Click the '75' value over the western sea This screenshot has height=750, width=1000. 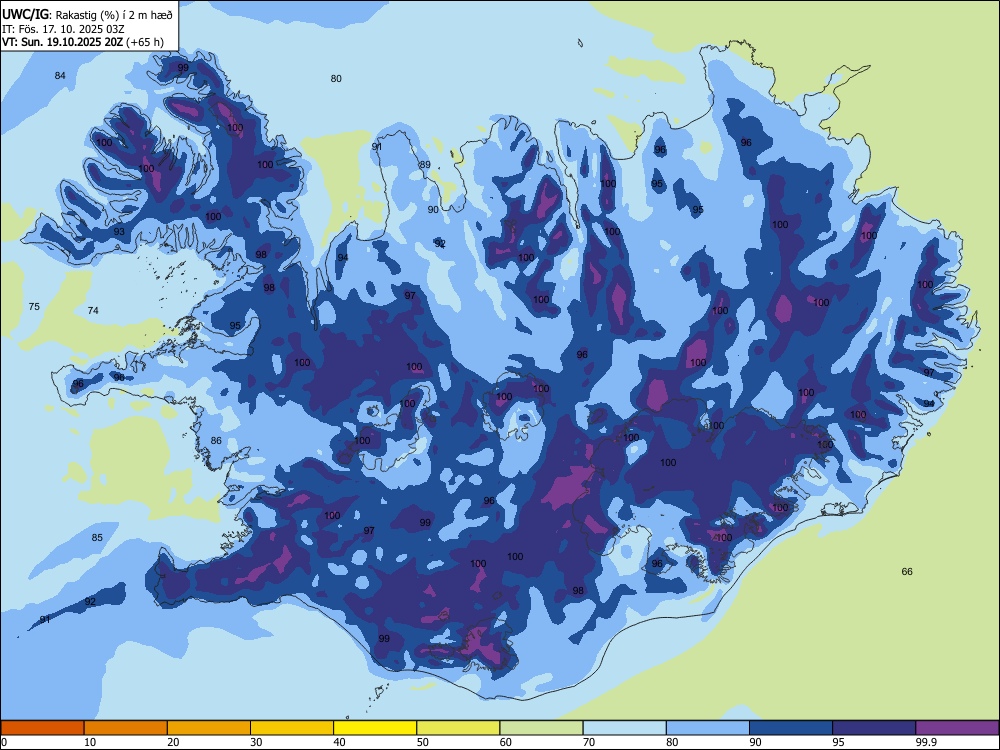tap(34, 306)
